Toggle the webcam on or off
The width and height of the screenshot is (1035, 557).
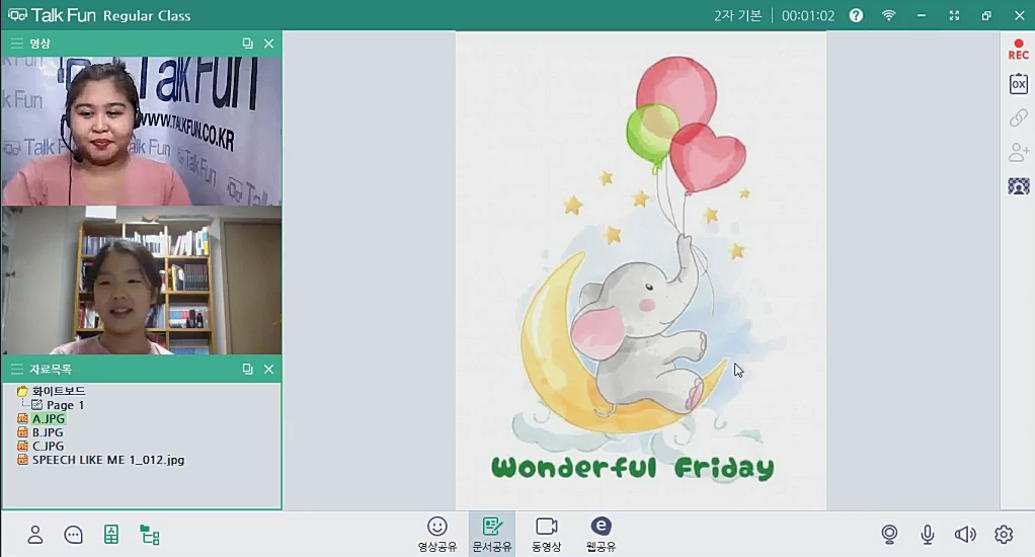coord(889,534)
